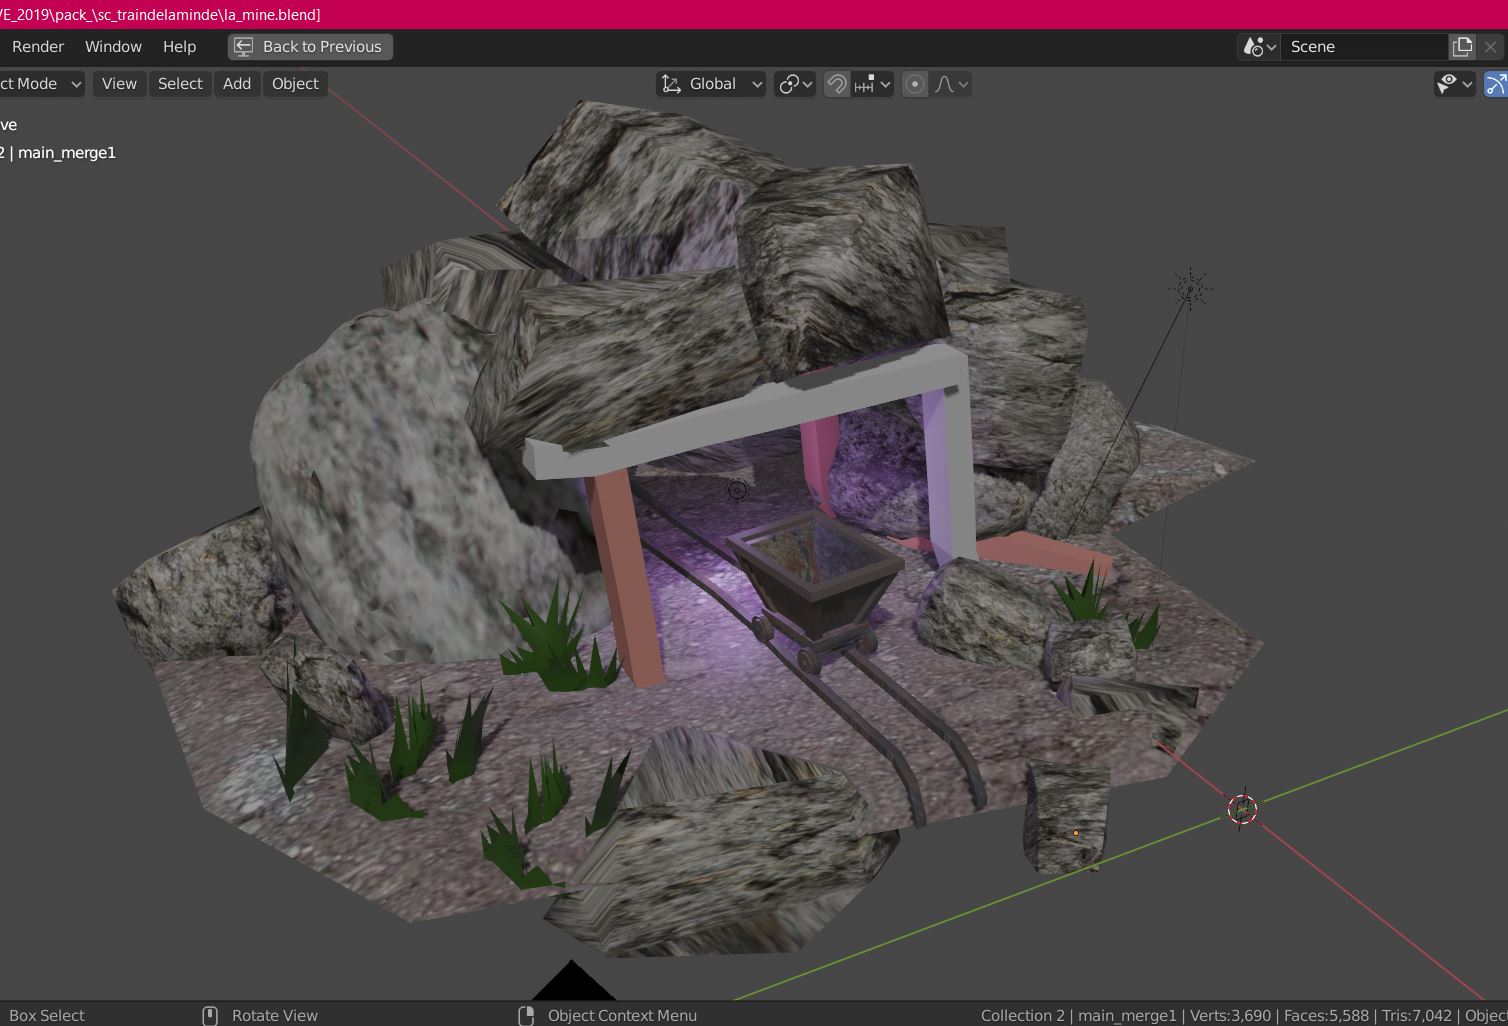The height and width of the screenshot is (1026, 1508).
Task: Toggle proportional editing
Action: [x=914, y=84]
